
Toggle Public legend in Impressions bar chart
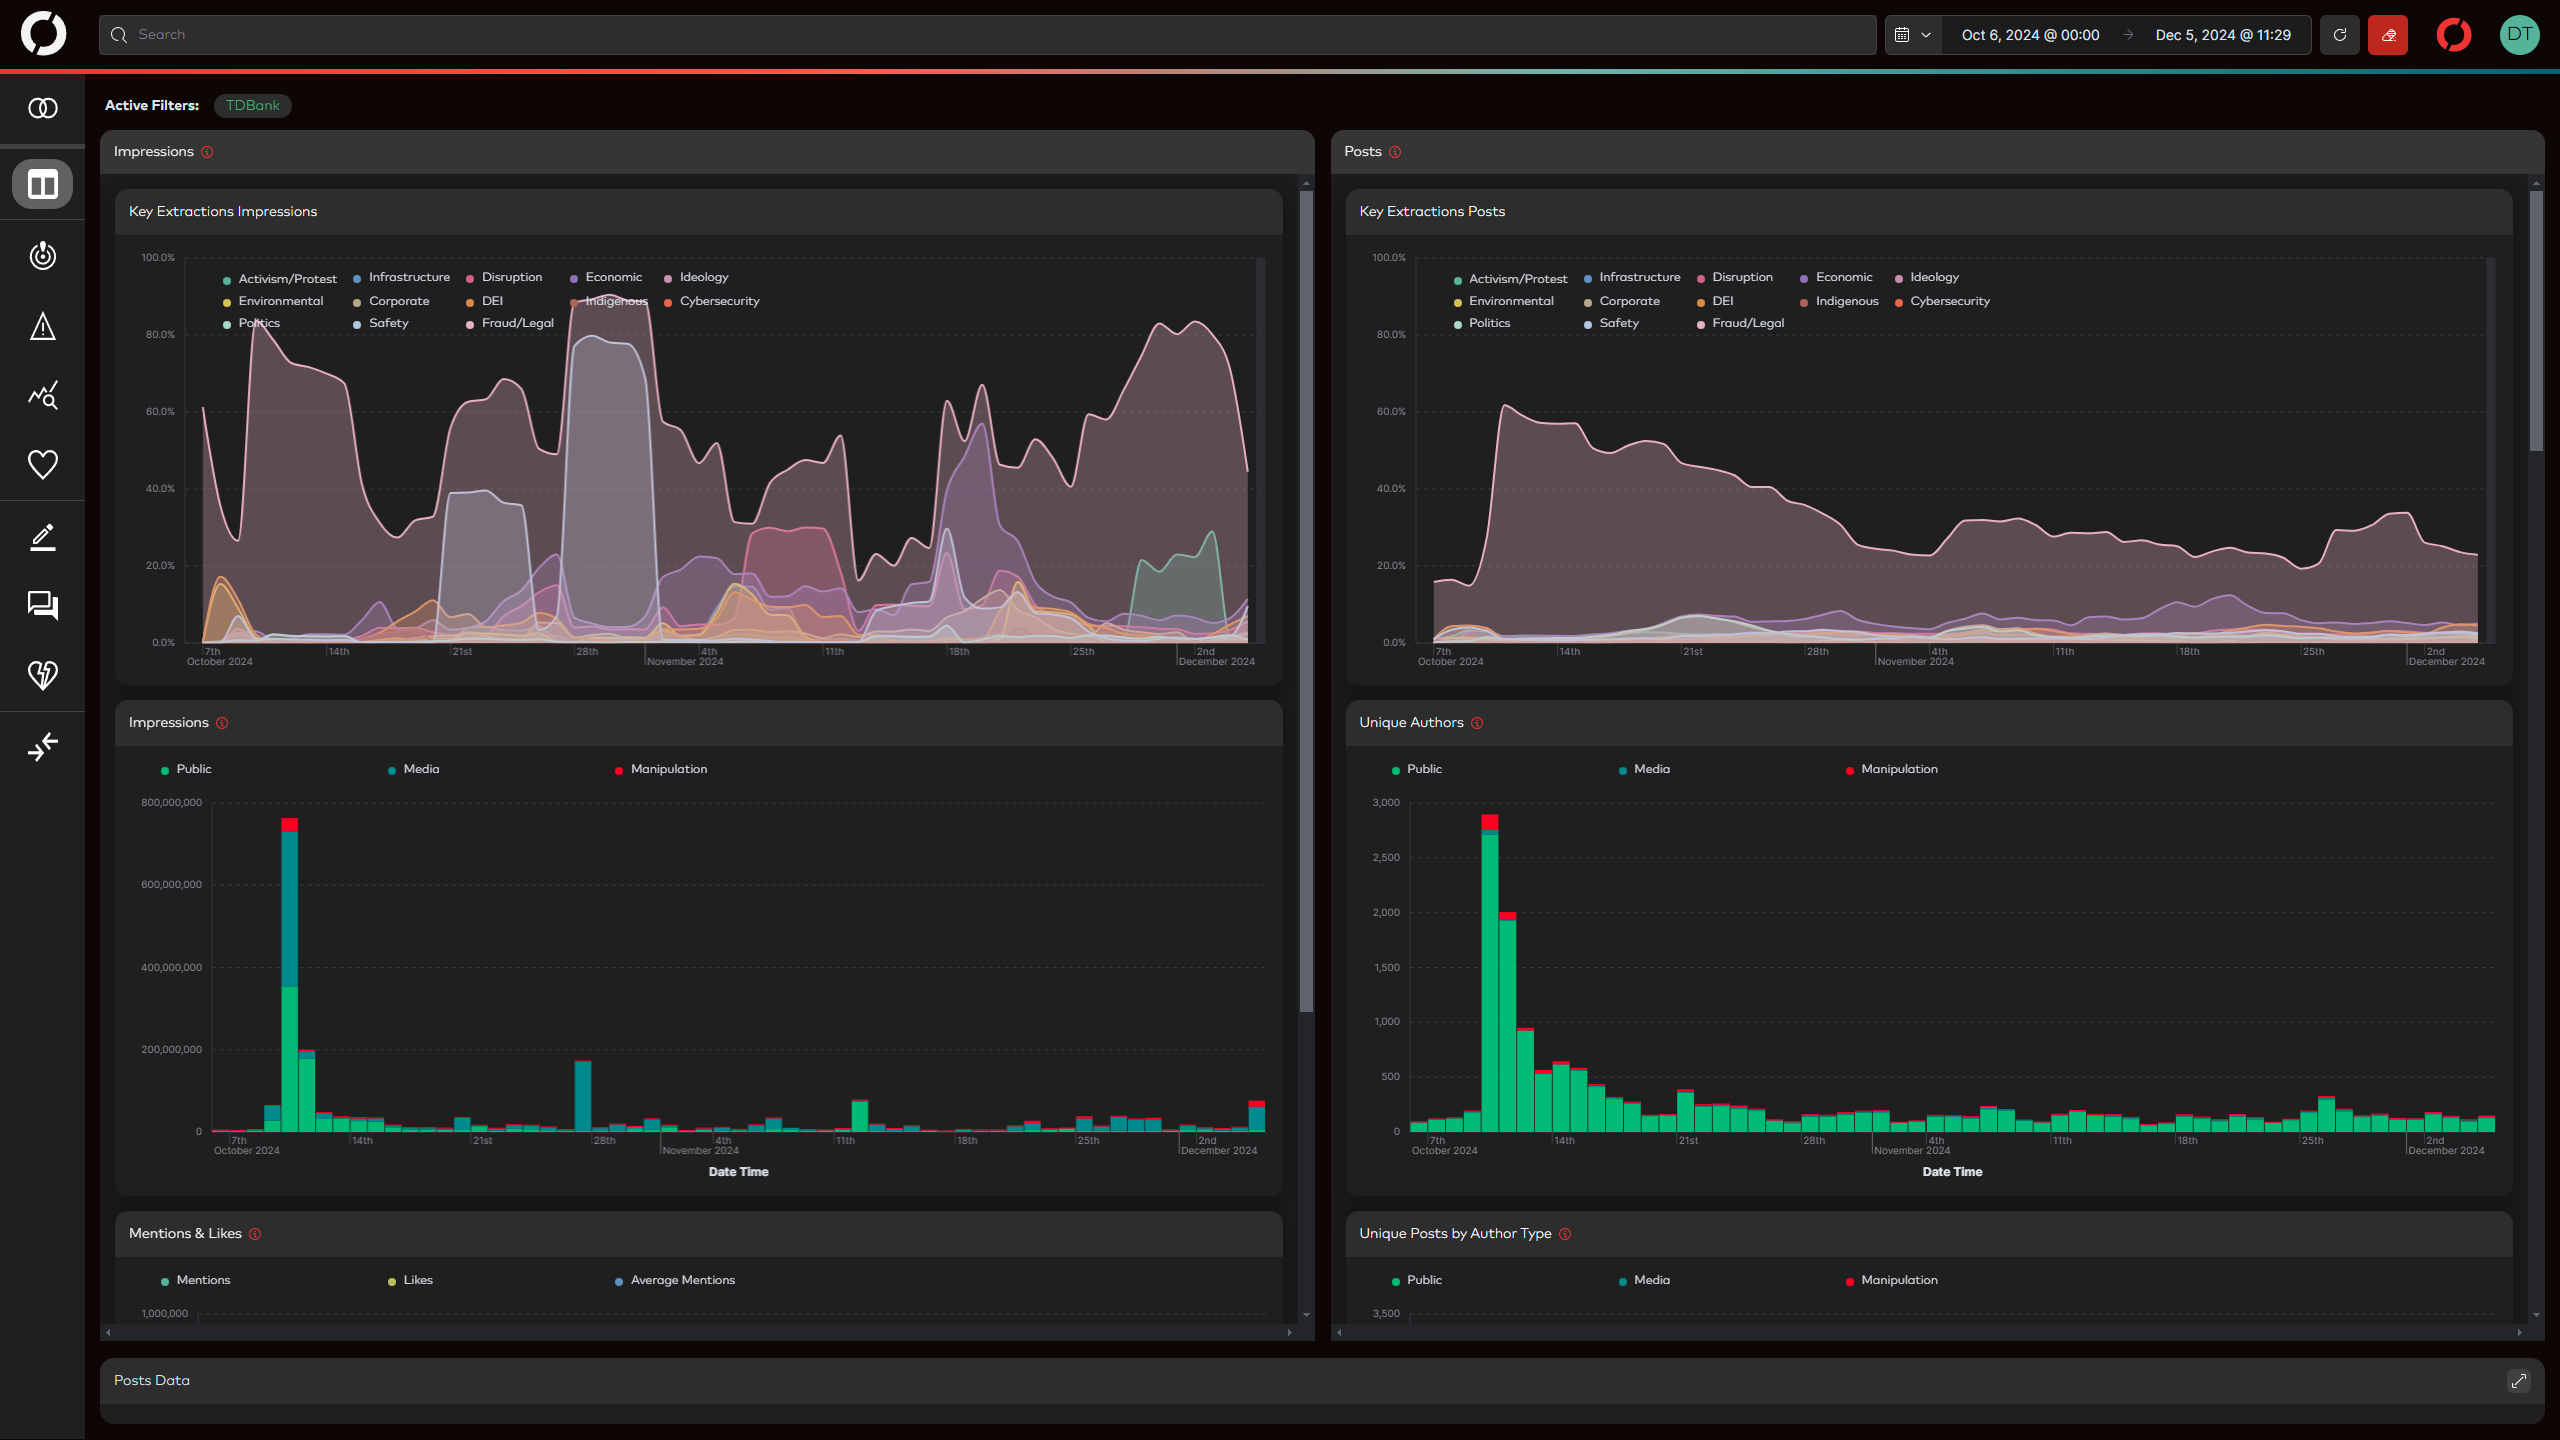186,769
